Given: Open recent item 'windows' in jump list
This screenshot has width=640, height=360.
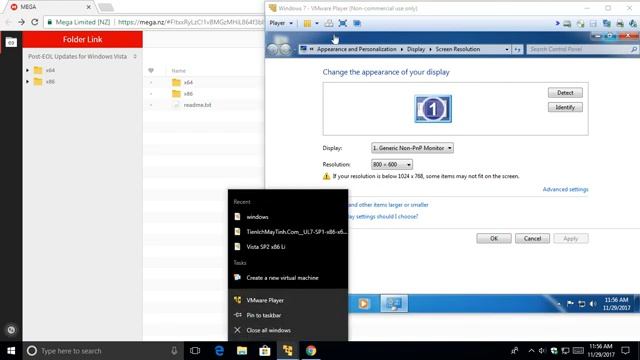Looking at the screenshot, I should click(x=288, y=217).
